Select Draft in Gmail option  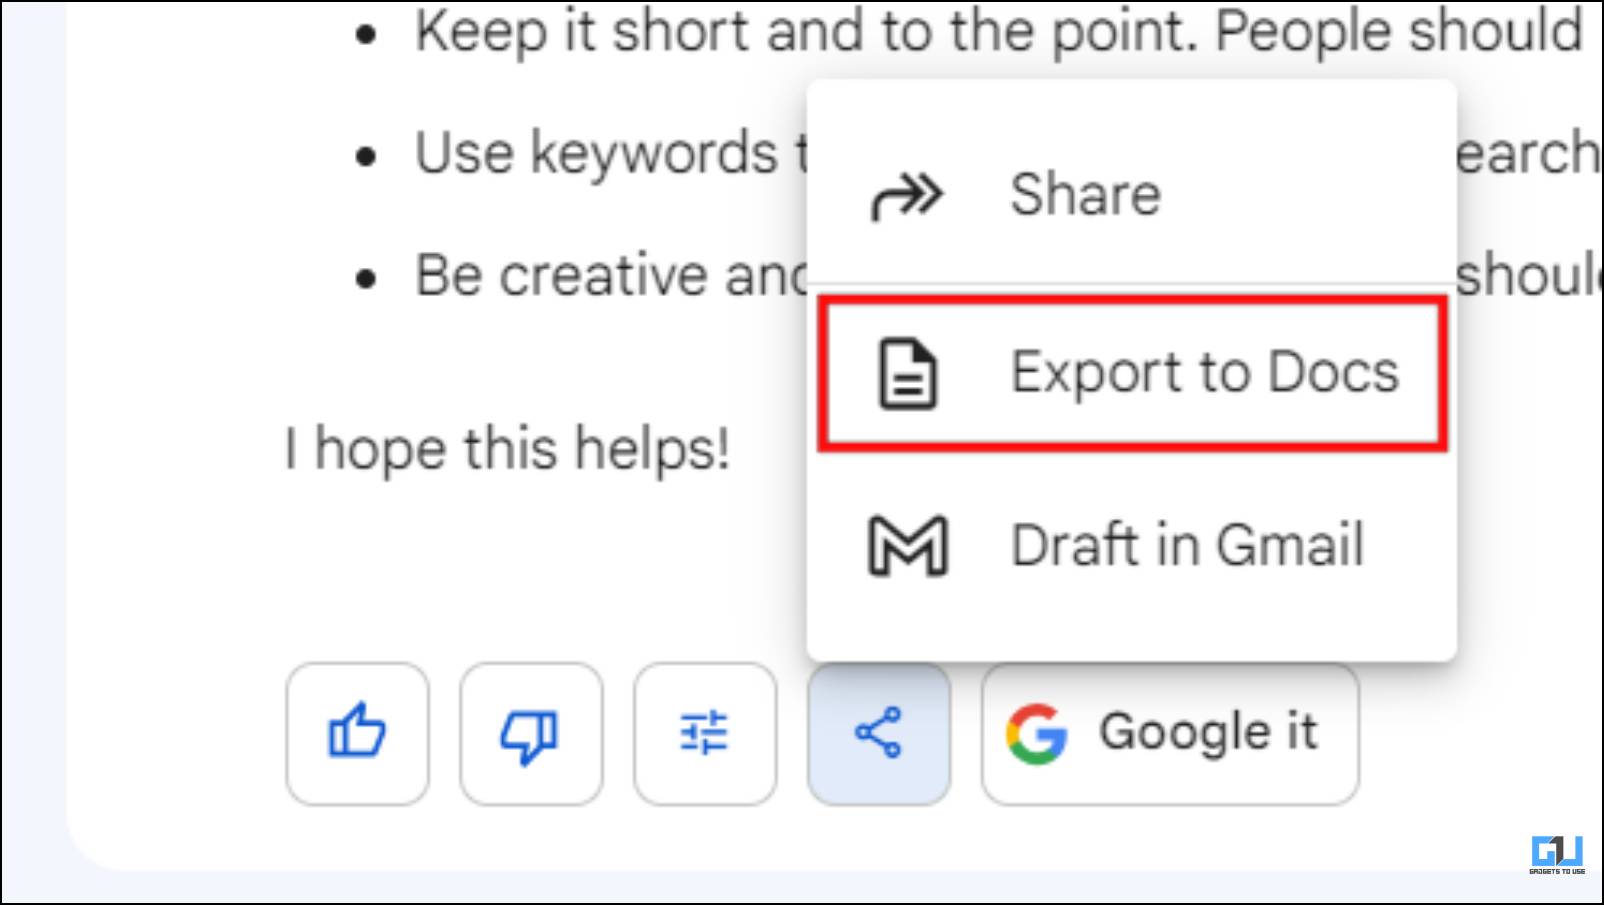tap(1131, 545)
